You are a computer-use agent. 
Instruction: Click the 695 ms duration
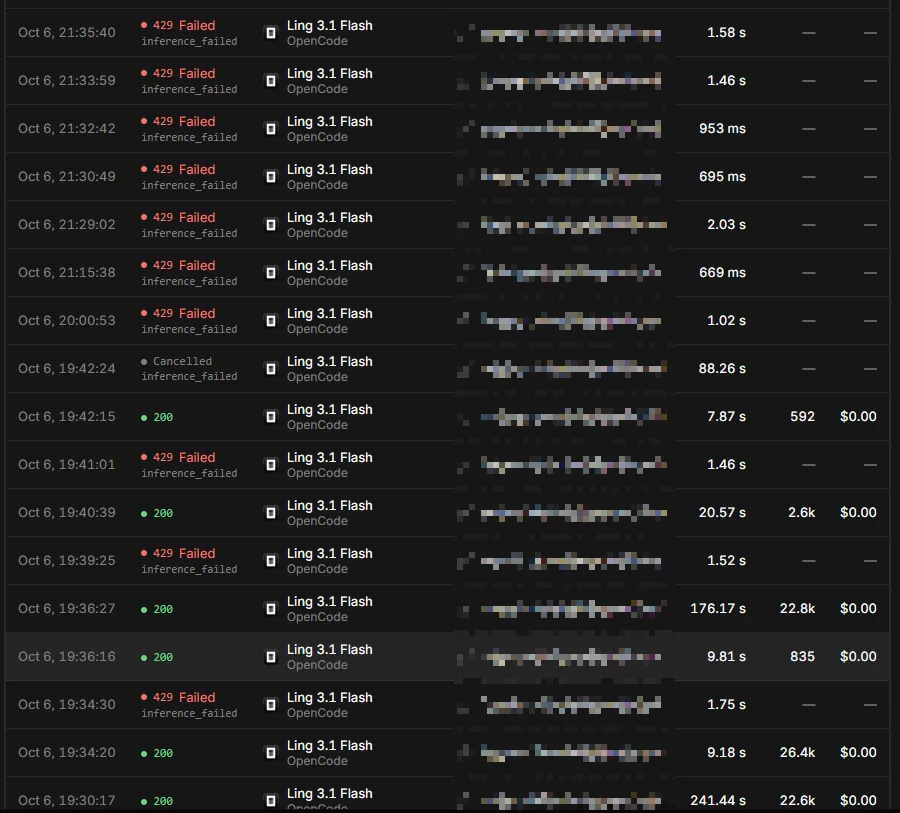coord(722,177)
